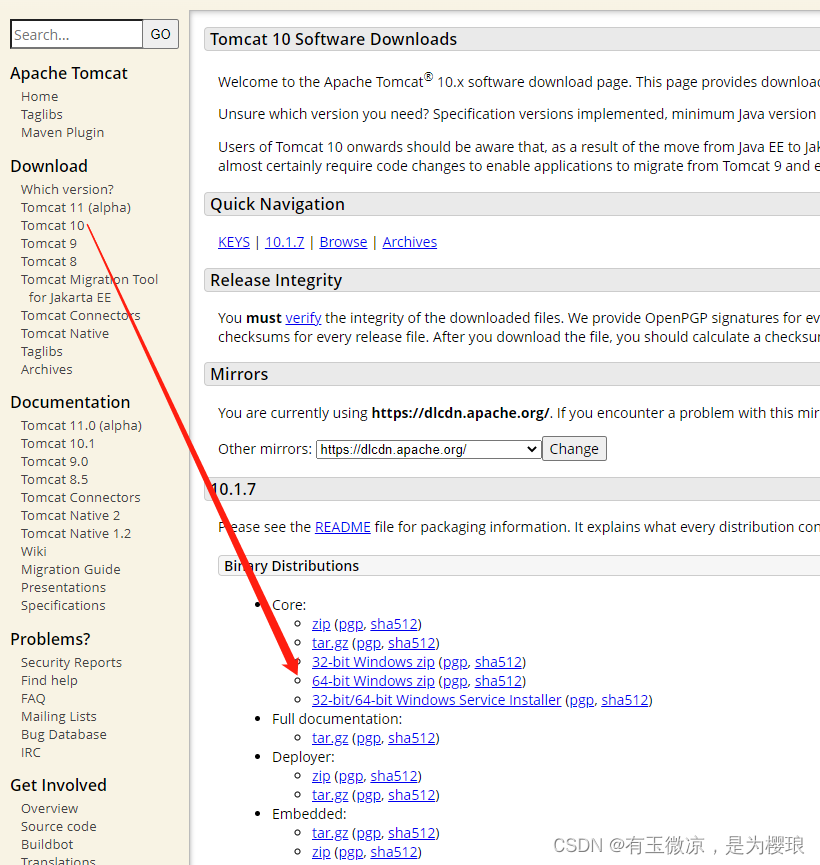The image size is (820, 865).
Task: Download Deployer tar.gz
Action: (x=330, y=795)
